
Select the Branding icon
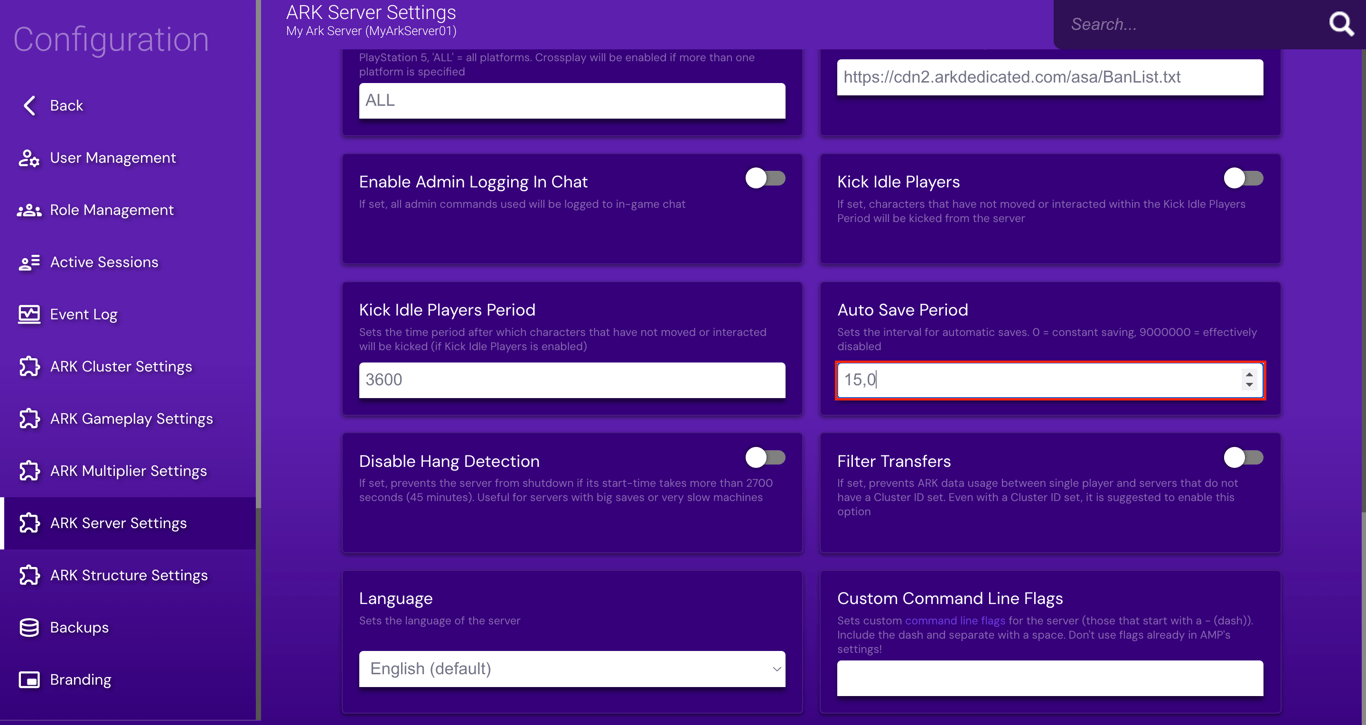28,679
